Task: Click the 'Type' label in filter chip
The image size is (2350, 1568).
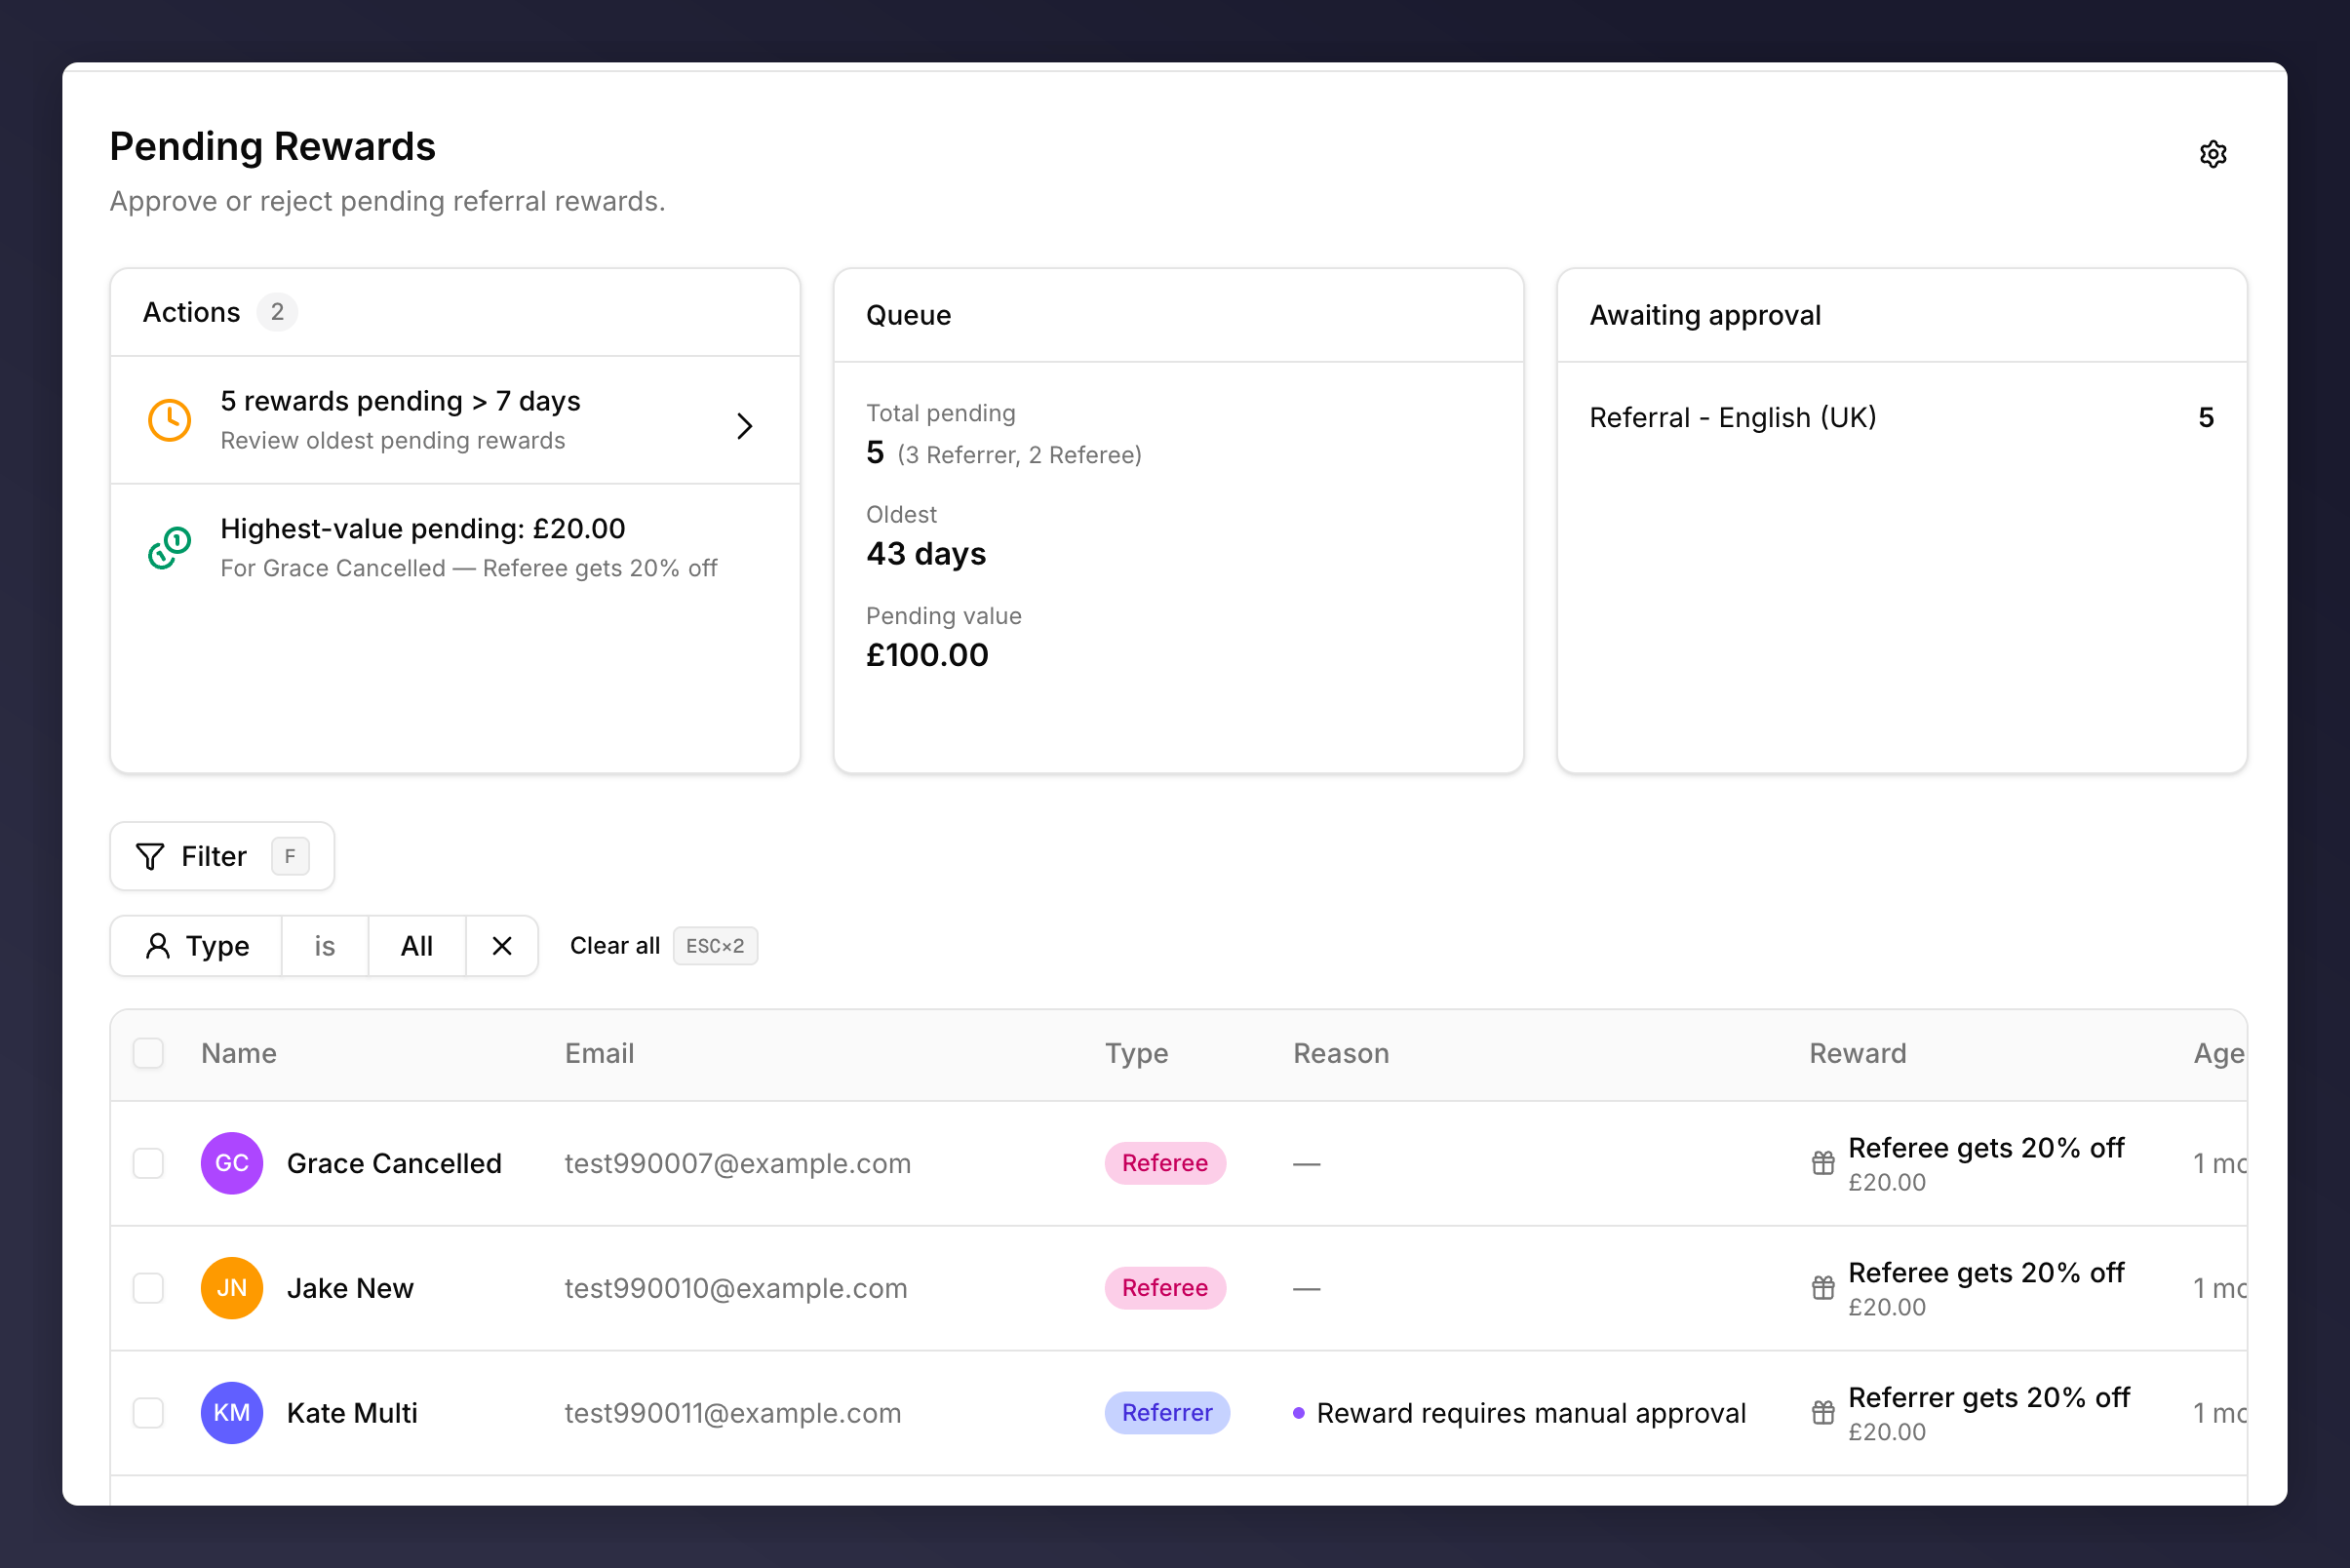Action: 217,947
